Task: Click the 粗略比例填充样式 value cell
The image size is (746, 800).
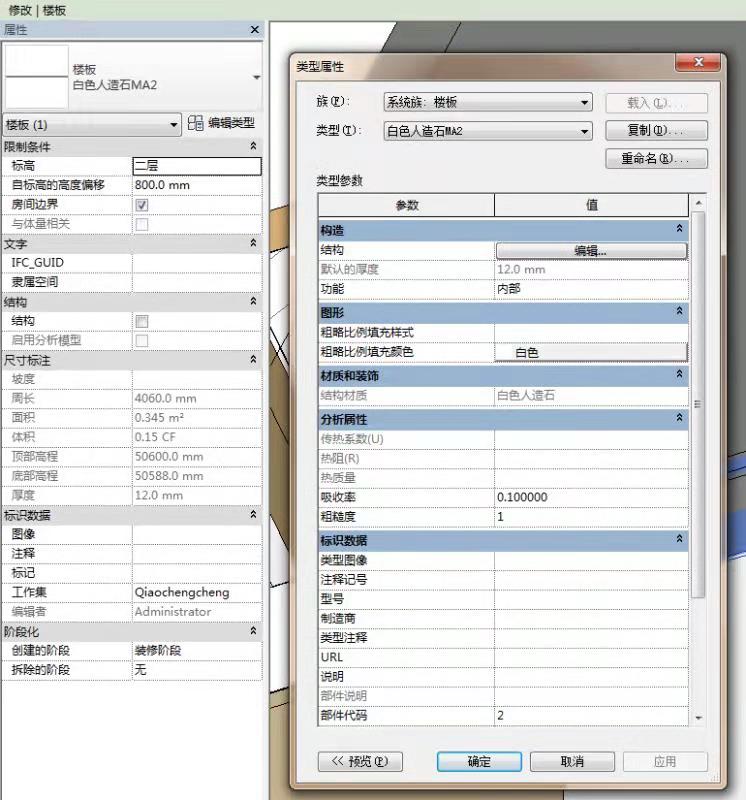Action: pyautogui.click(x=591, y=333)
